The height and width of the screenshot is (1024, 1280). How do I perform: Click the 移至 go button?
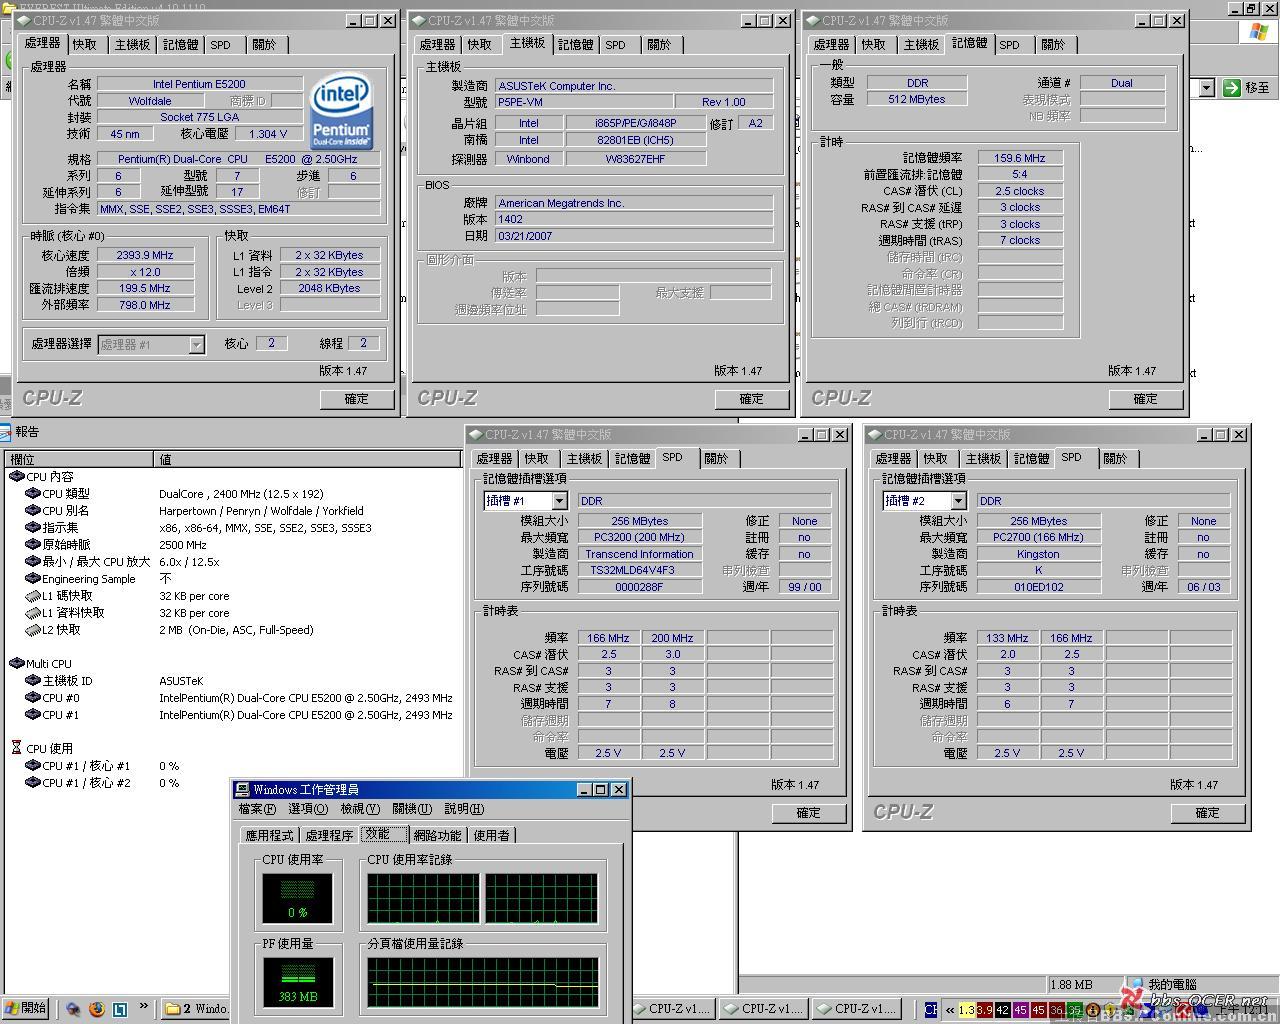[1248, 88]
